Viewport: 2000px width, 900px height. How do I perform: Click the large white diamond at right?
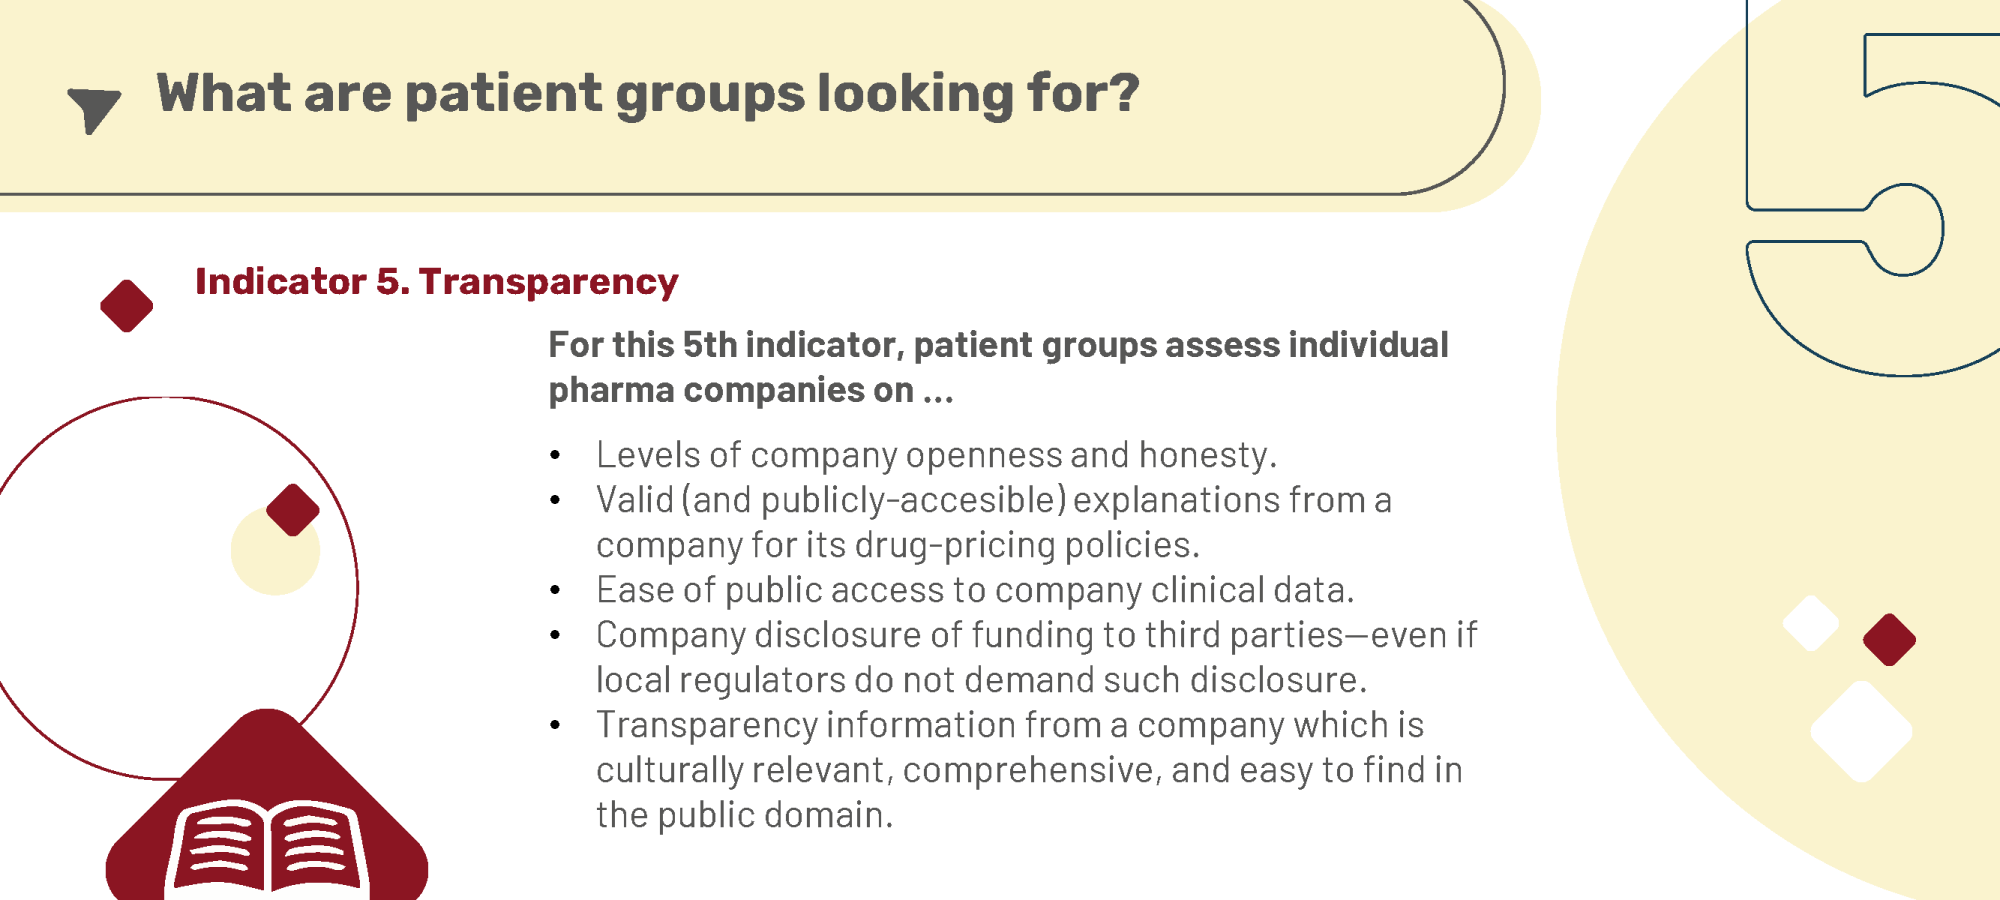(x=1862, y=732)
